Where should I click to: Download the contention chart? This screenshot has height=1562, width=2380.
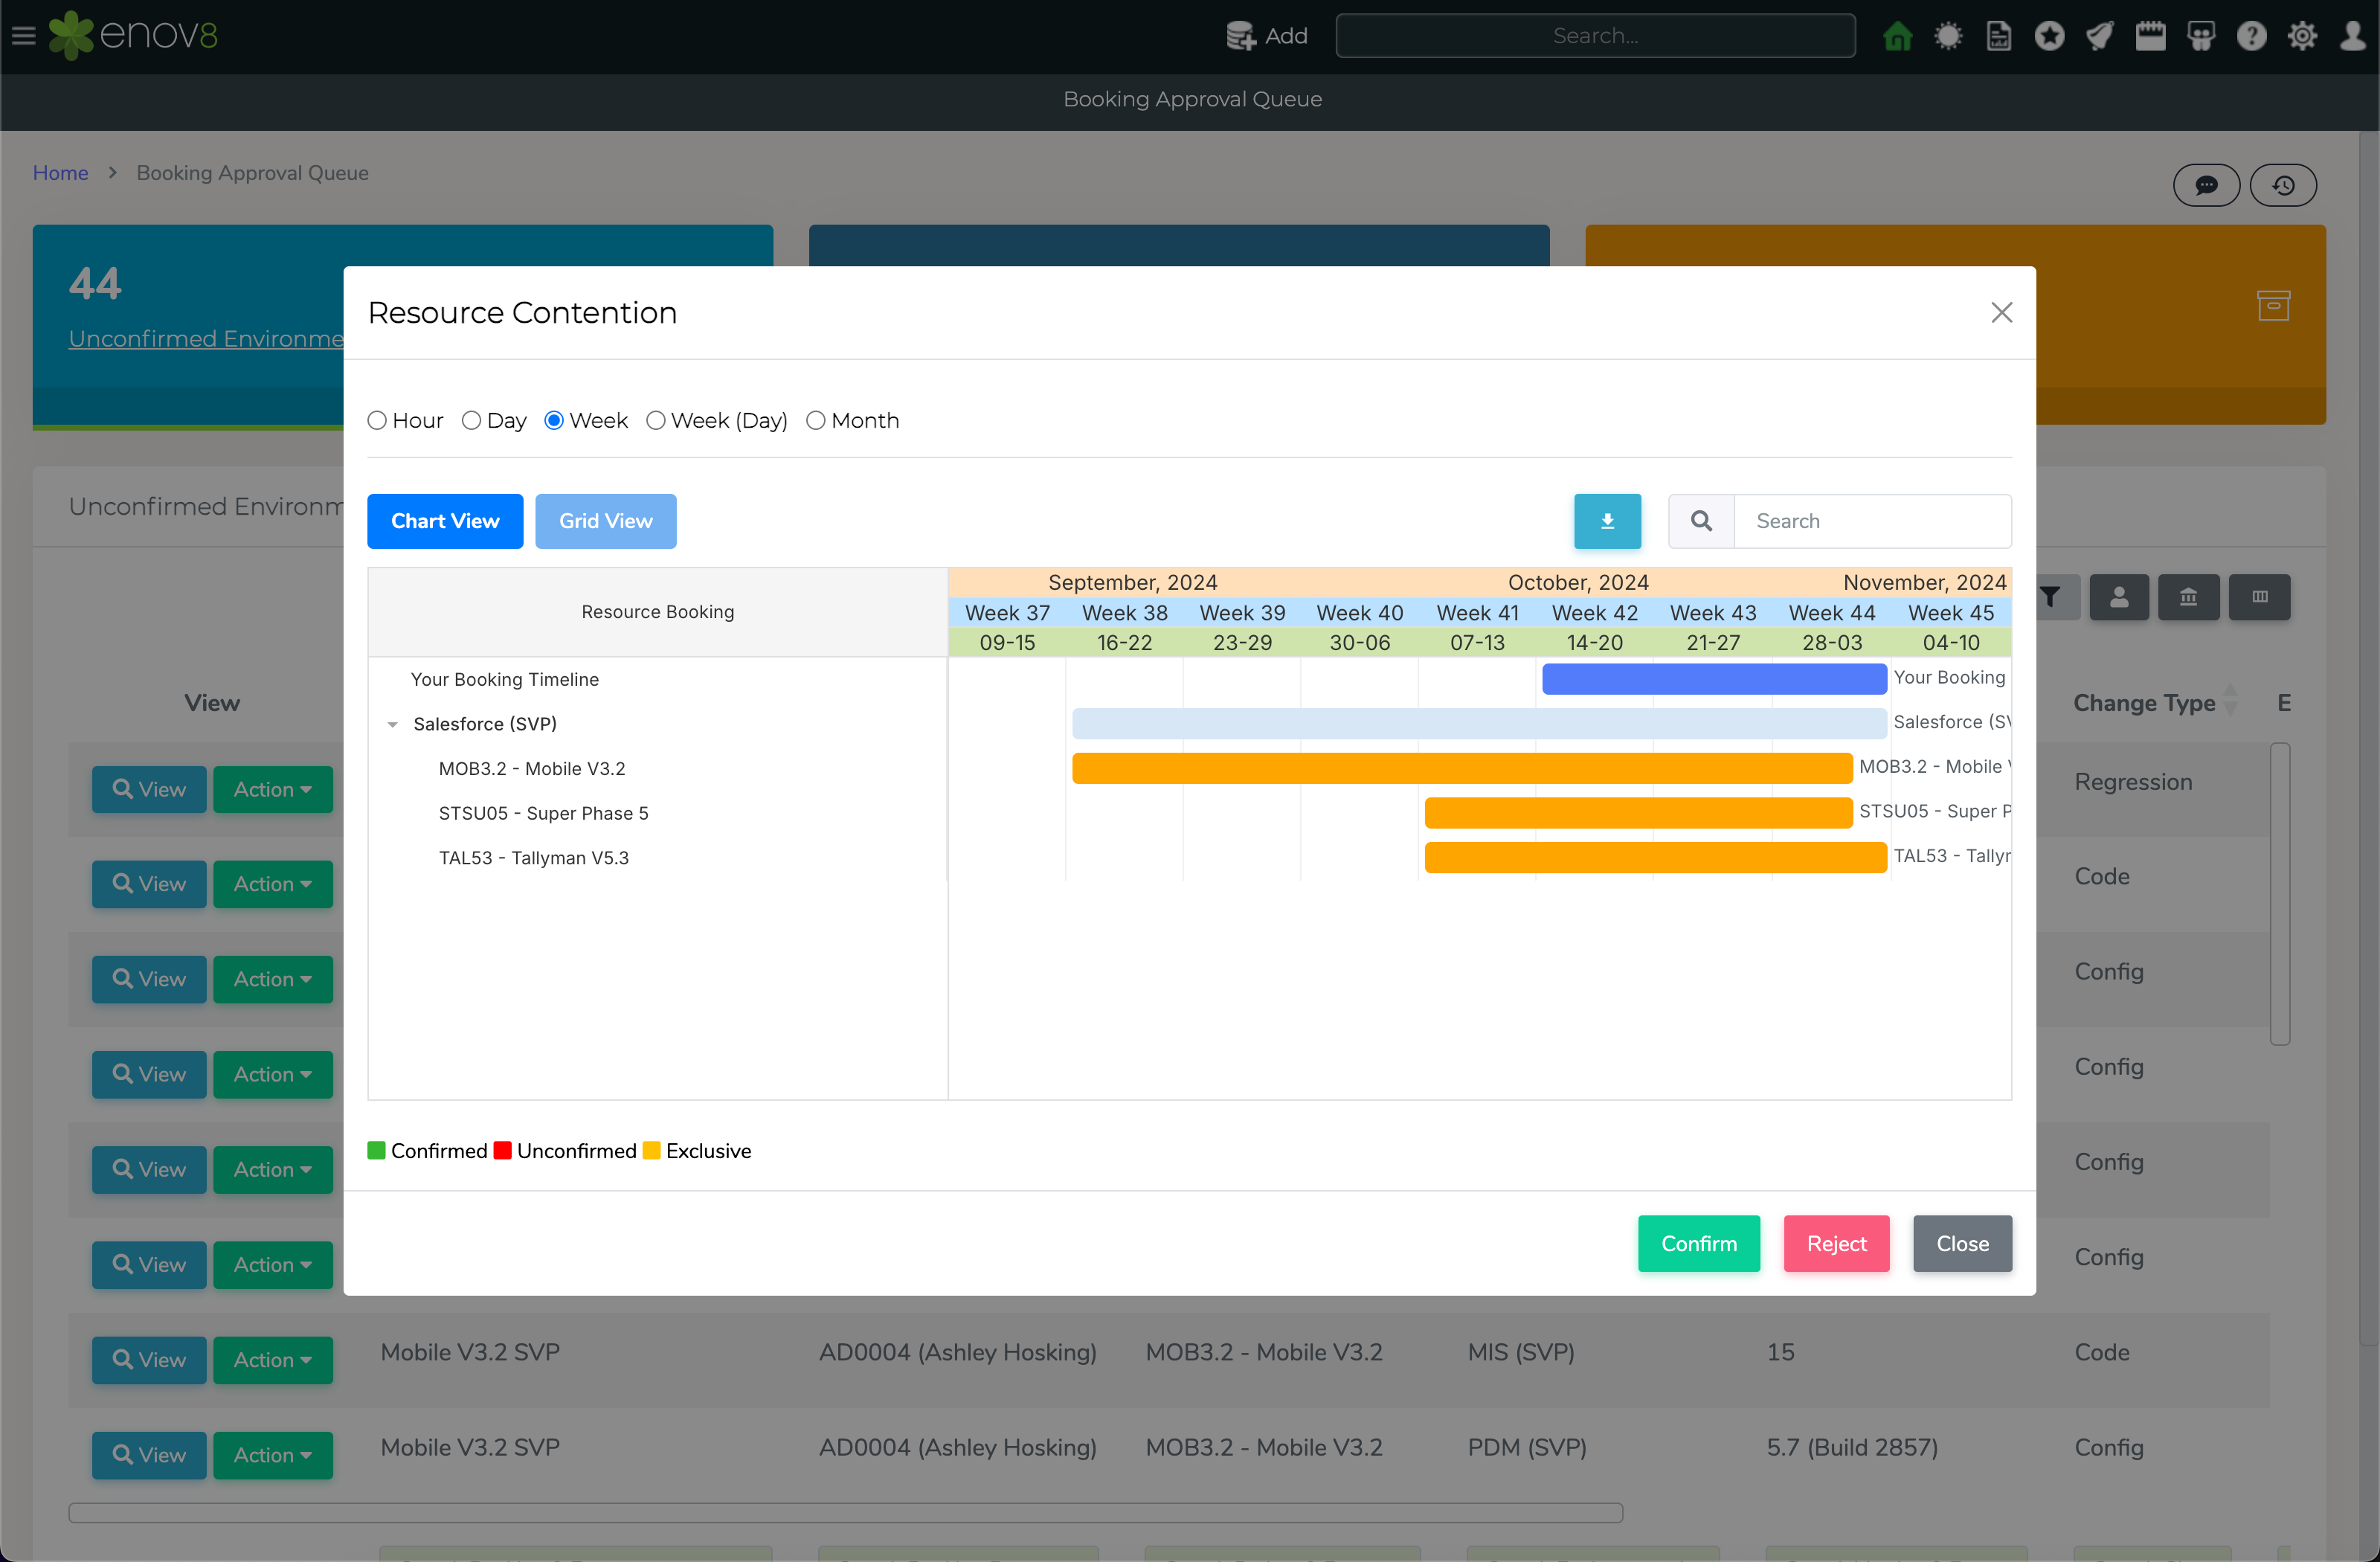1607,521
